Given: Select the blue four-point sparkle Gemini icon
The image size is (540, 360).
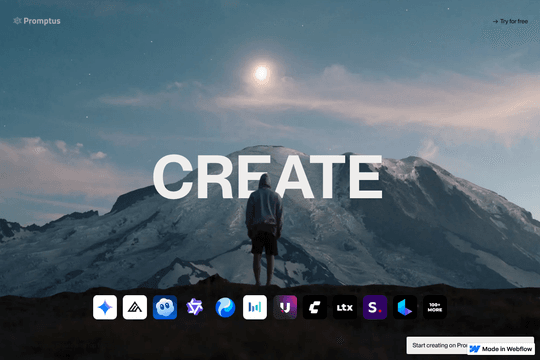Looking at the screenshot, I should click(x=105, y=307).
